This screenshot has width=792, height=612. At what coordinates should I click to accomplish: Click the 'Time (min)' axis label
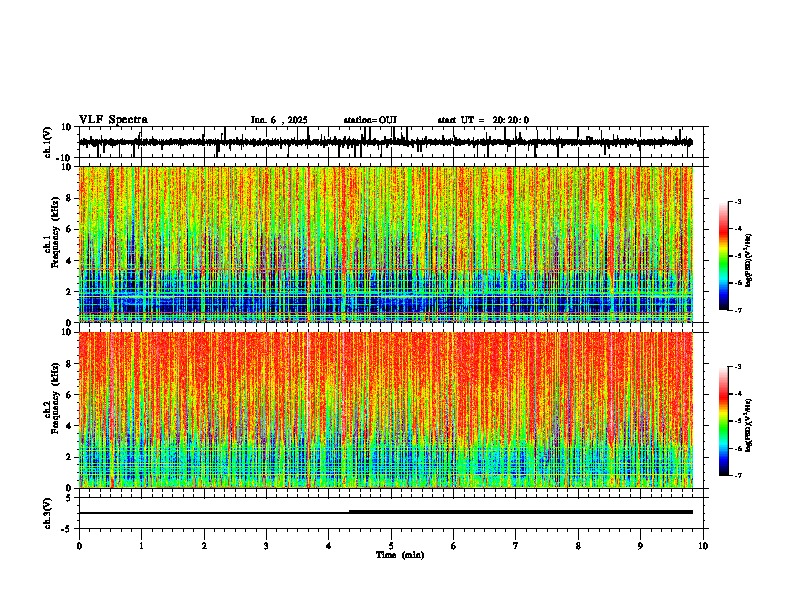[x=400, y=555]
